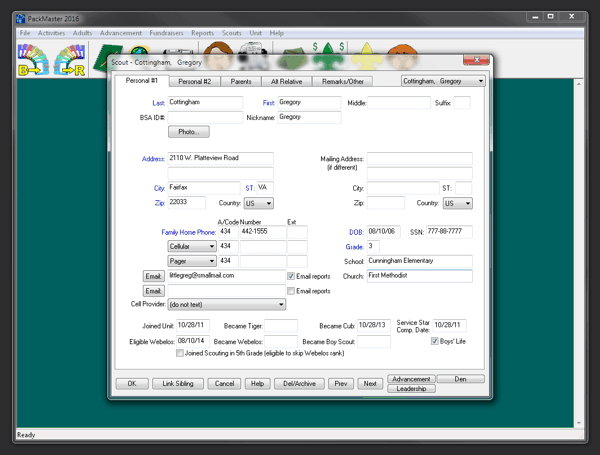
Task: Click the PackMaster app icon in the title bar
Action: point(21,18)
